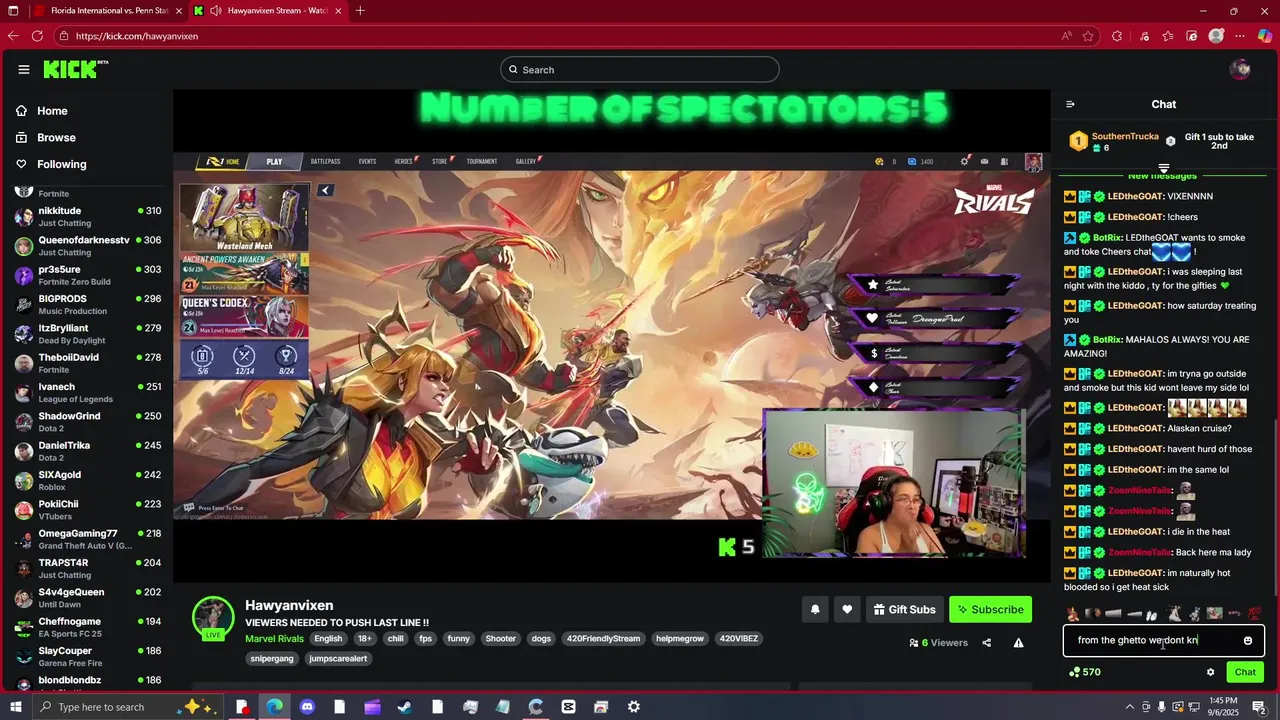1280x720 pixels.
Task: Send message with green Chat button
Action: (x=1245, y=672)
